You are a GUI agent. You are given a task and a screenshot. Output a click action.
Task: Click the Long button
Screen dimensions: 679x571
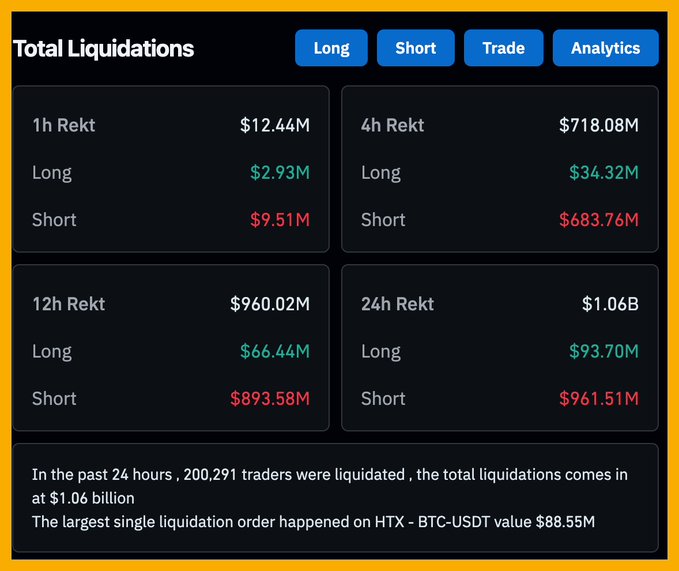pyautogui.click(x=331, y=48)
